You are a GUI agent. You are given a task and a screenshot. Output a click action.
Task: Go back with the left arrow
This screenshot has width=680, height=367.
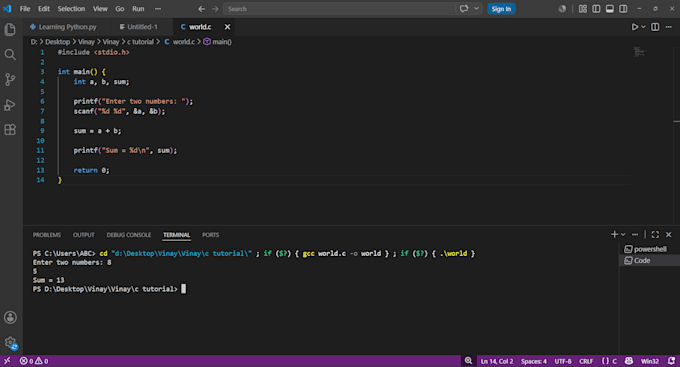(201, 9)
